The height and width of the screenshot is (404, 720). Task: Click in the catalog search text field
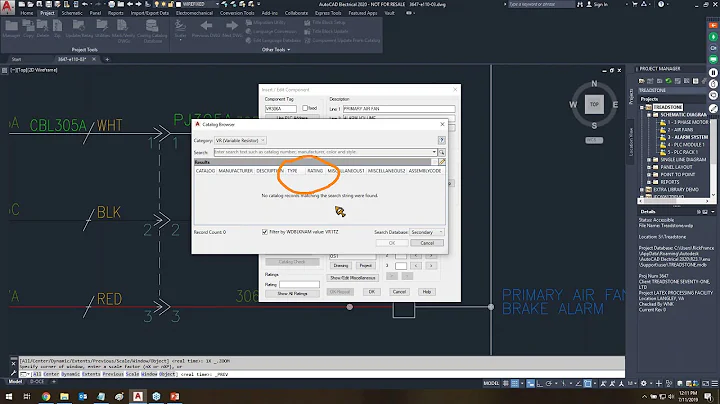tap(322, 152)
